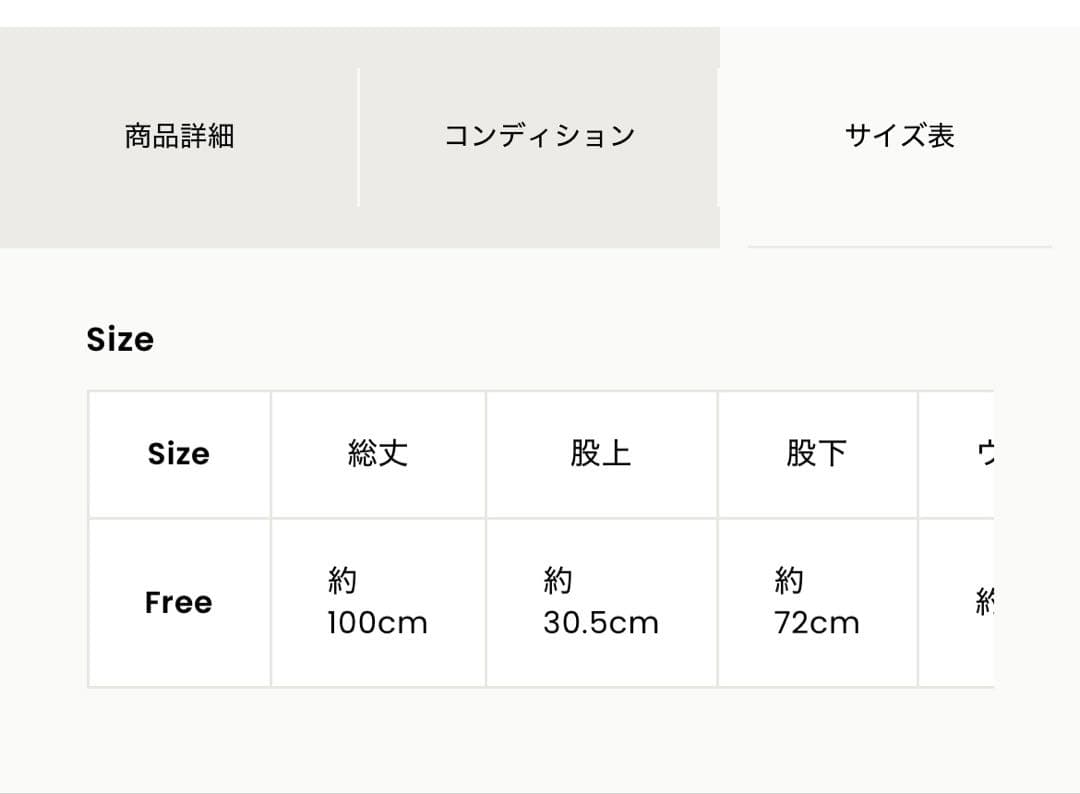Click the underline beneath the サイズ表 tab
The image size is (1080, 794).
[899, 241]
